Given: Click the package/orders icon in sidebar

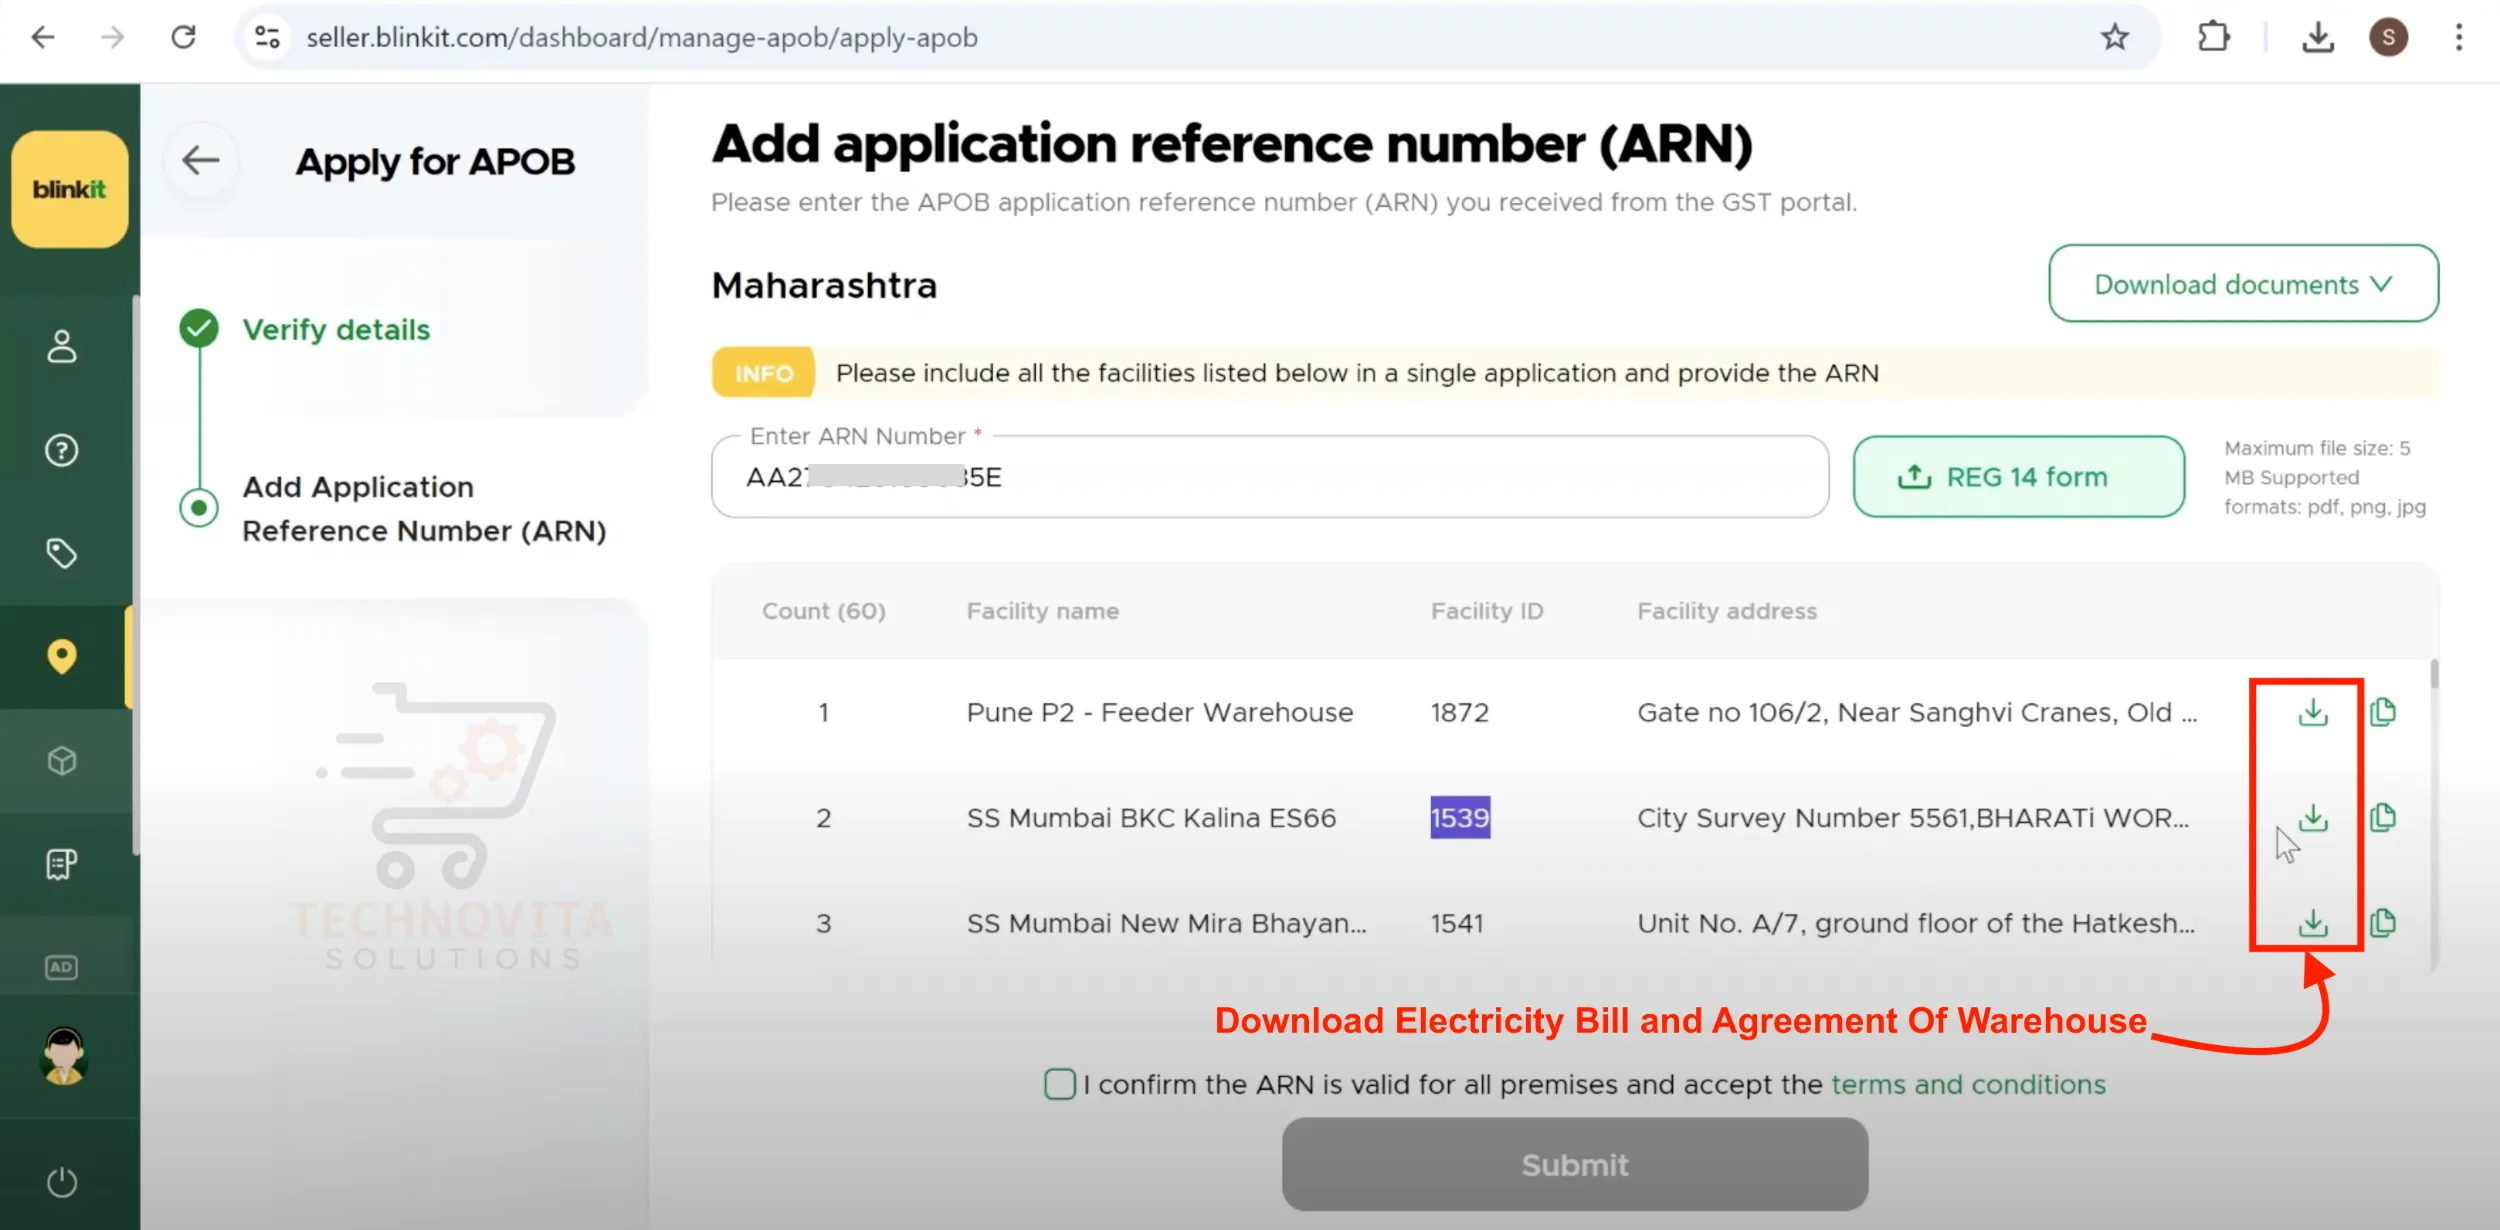Looking at the screenshot, I should [62, 761].
